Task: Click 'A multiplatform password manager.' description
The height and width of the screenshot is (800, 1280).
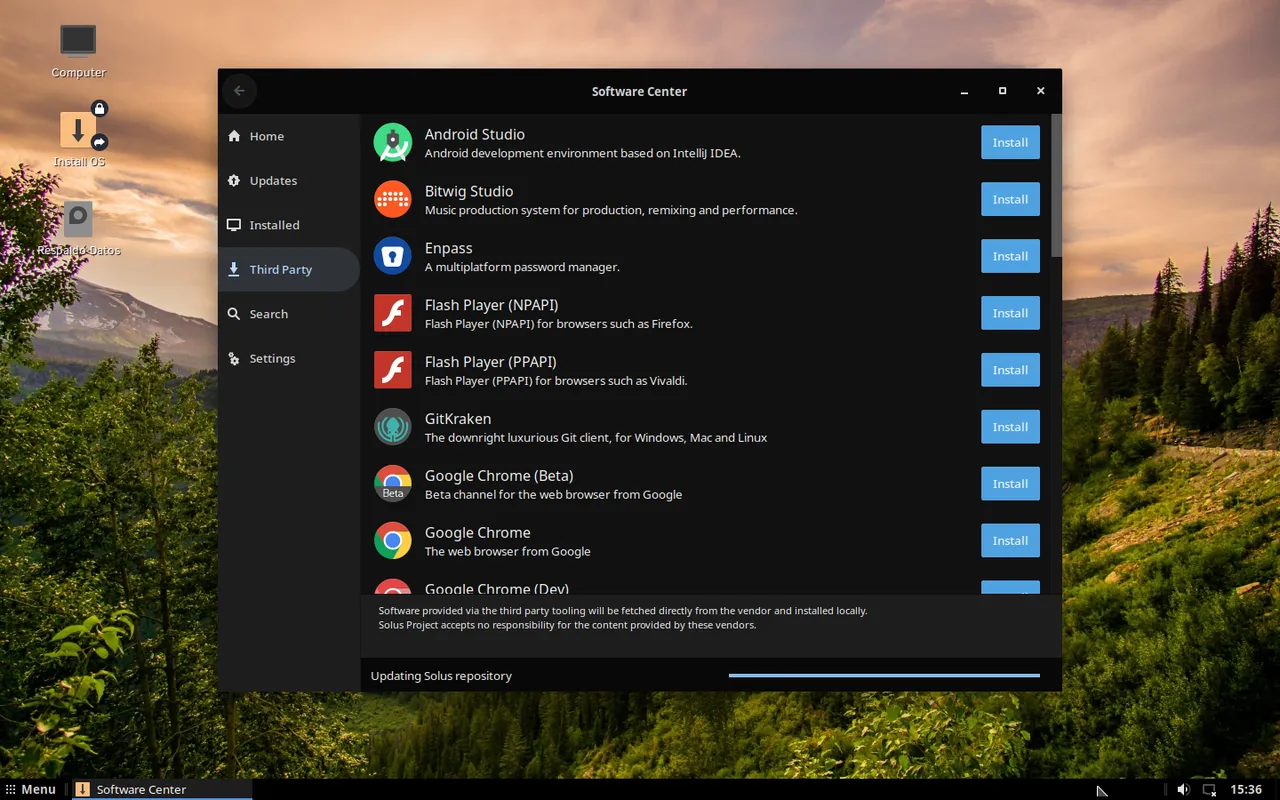Action: click(522, 267)
